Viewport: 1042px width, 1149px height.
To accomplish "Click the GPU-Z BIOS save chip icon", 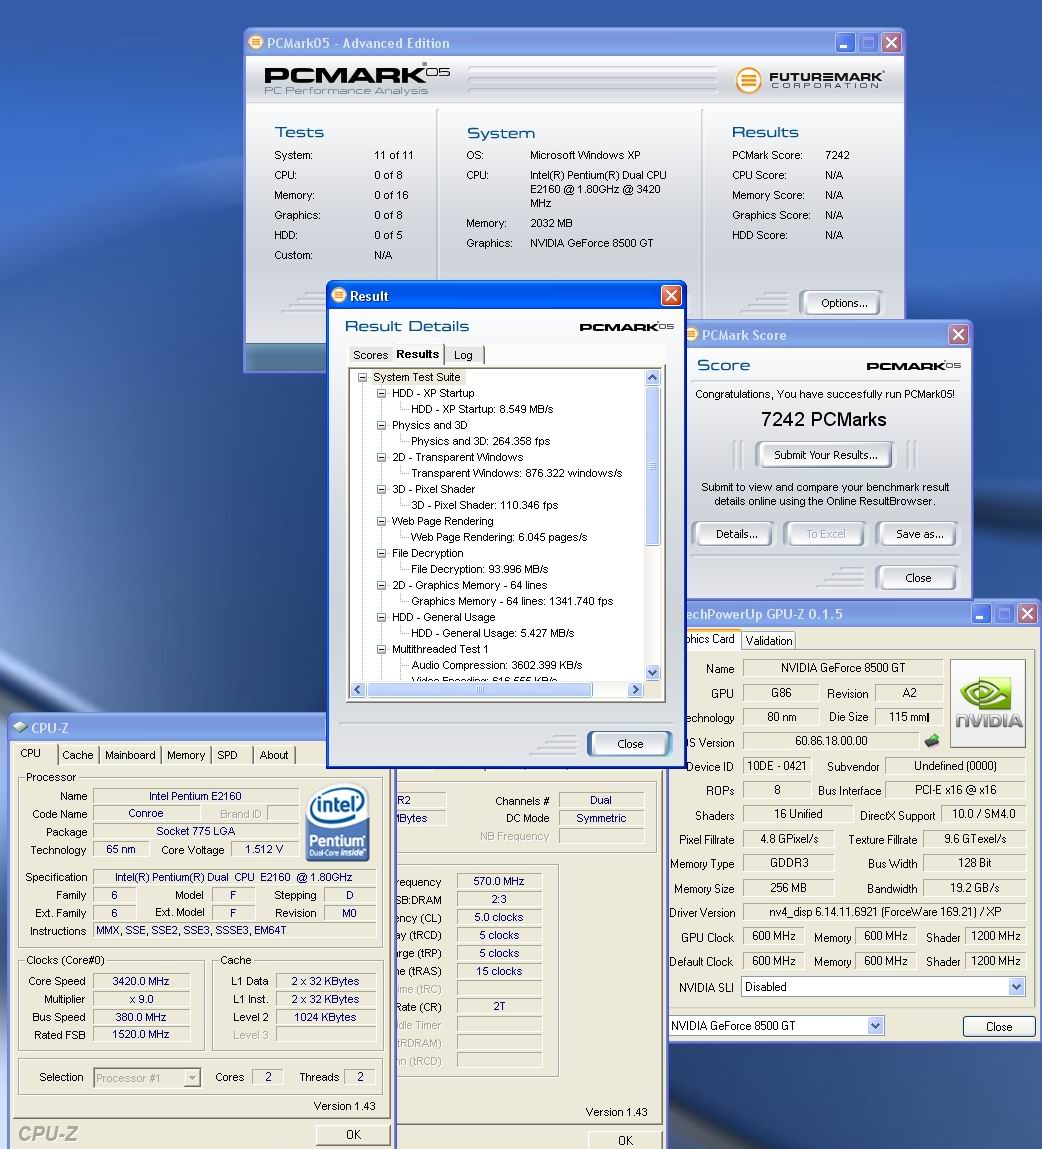I will coord(931,741).
